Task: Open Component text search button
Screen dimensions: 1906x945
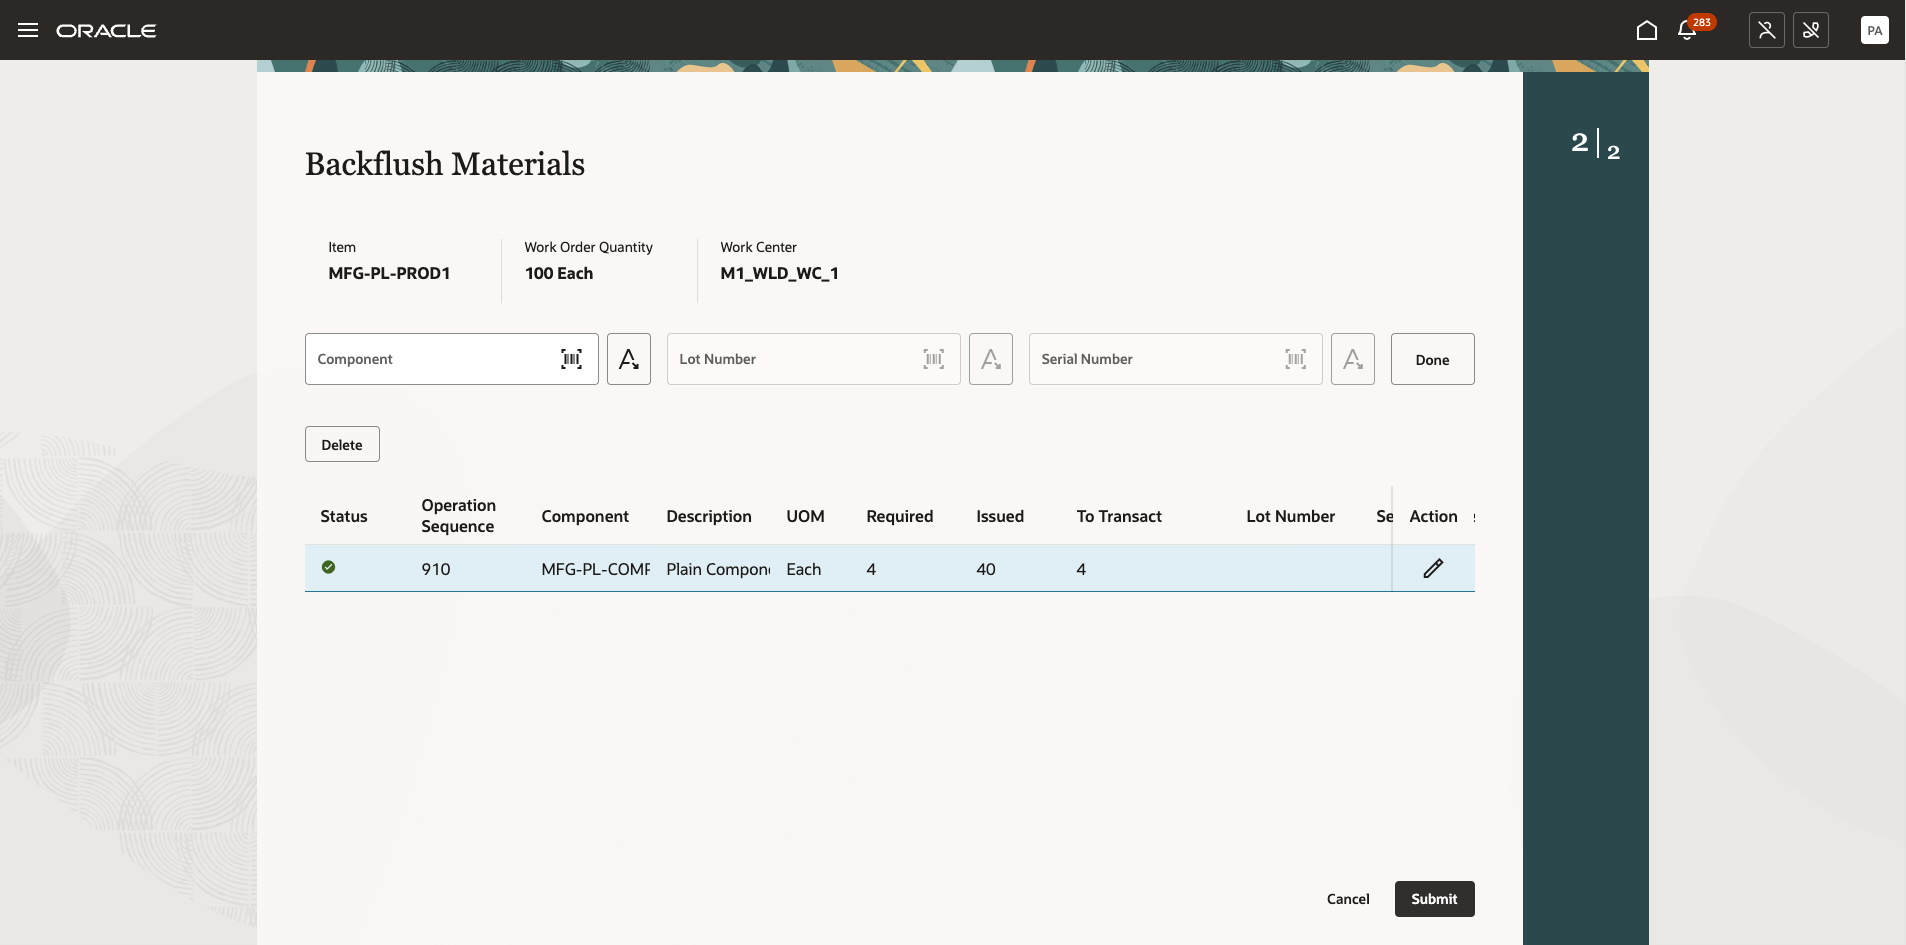Action: (629, 359)
